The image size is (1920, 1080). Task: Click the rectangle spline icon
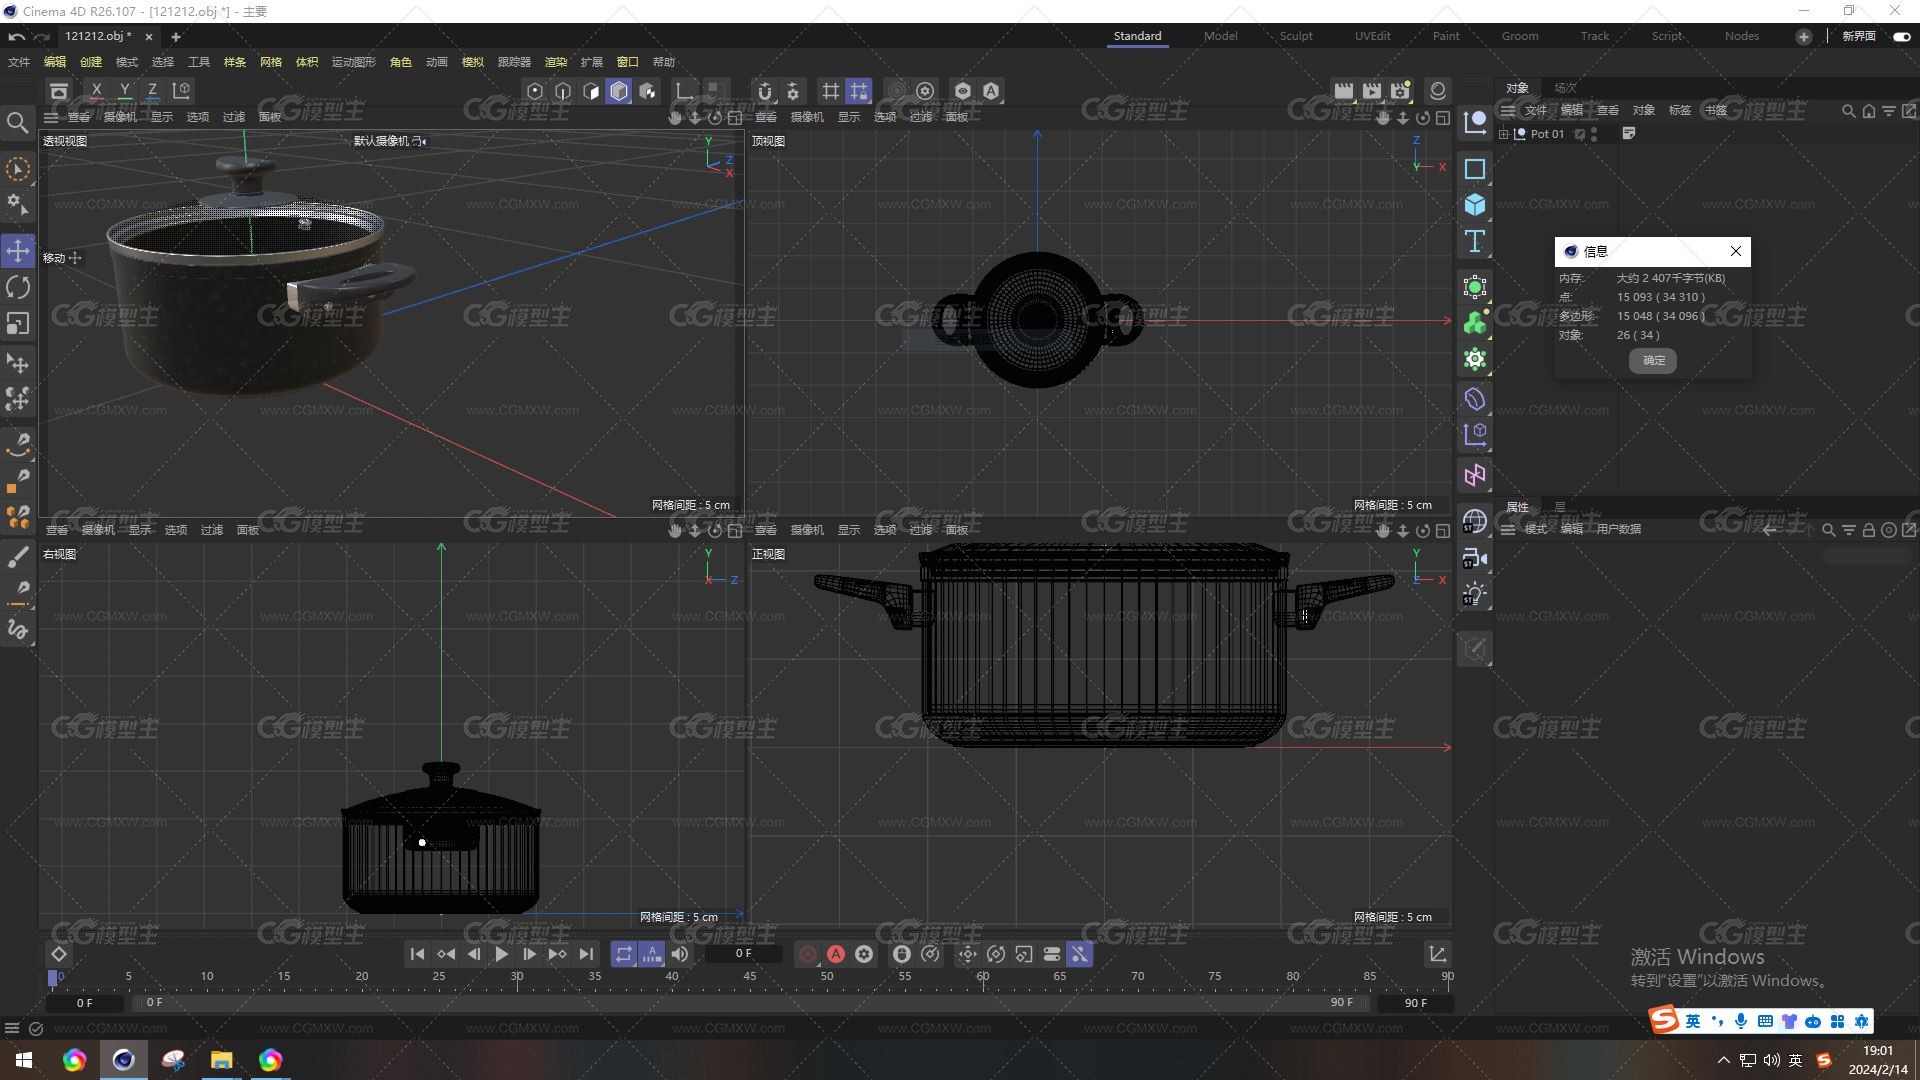click(x=1475, y=169)
